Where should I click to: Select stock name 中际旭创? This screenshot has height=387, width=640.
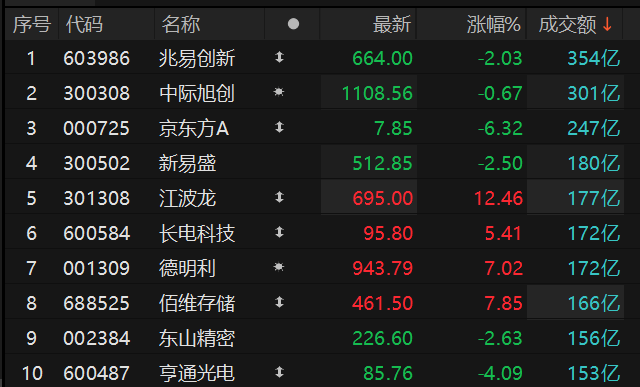pos(197,93)
